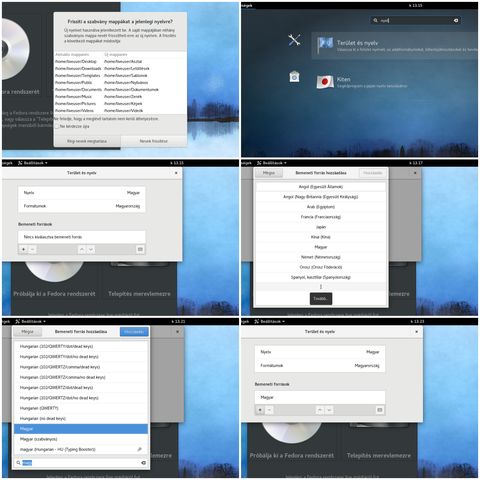Open Beállítások app menu at clock 13:17

tap(271, 163)
